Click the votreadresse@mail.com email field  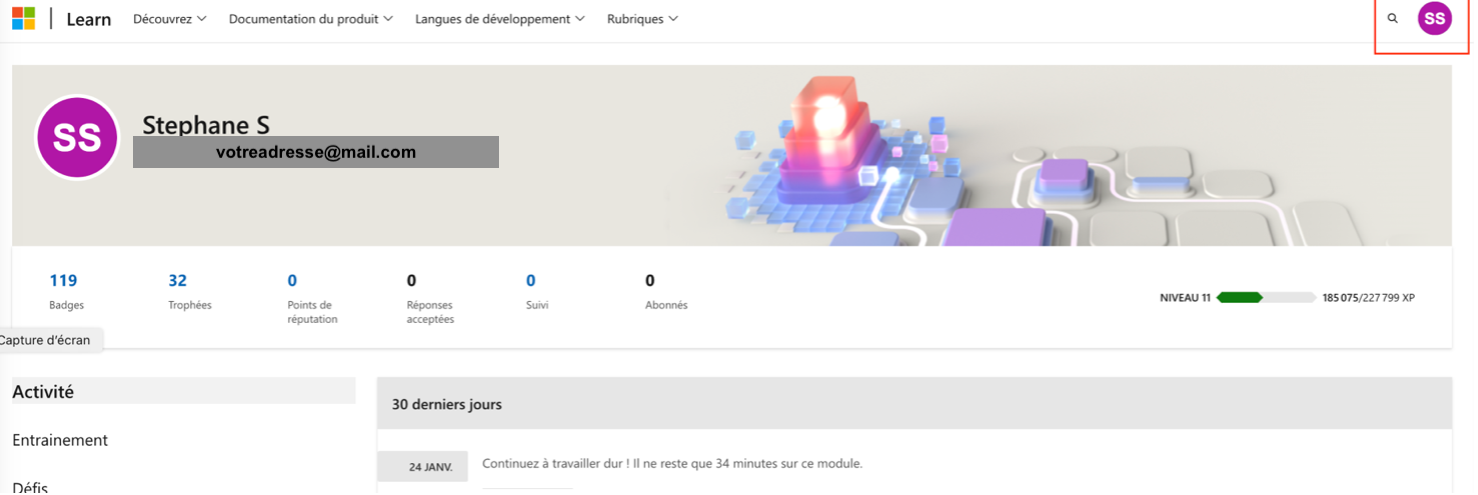(x=316, y=152)
